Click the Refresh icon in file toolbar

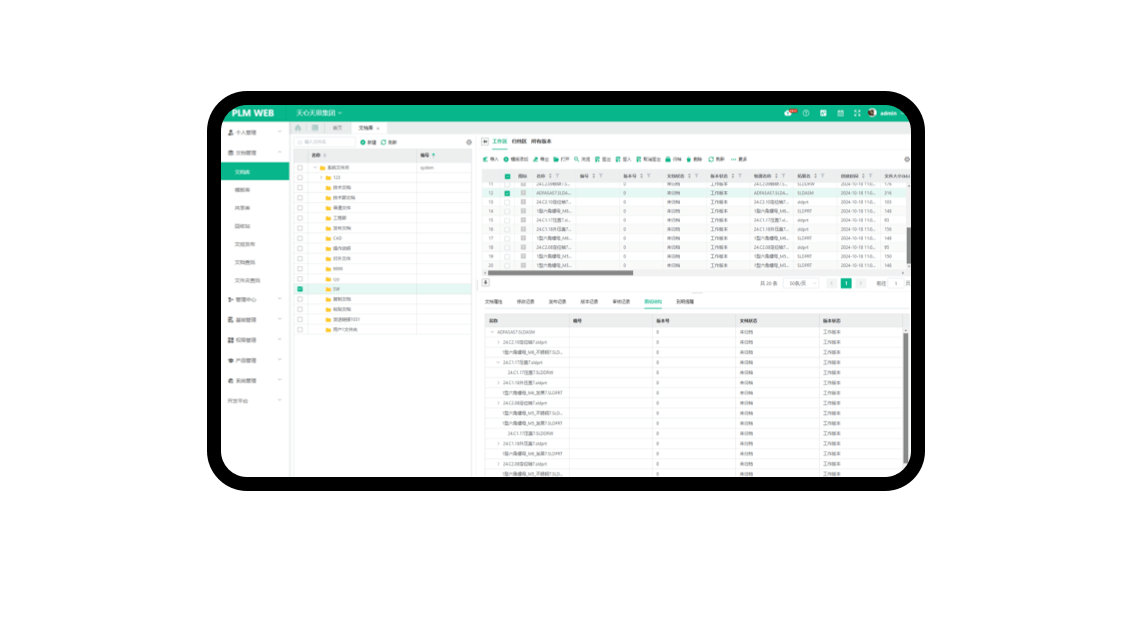[711, 159]
